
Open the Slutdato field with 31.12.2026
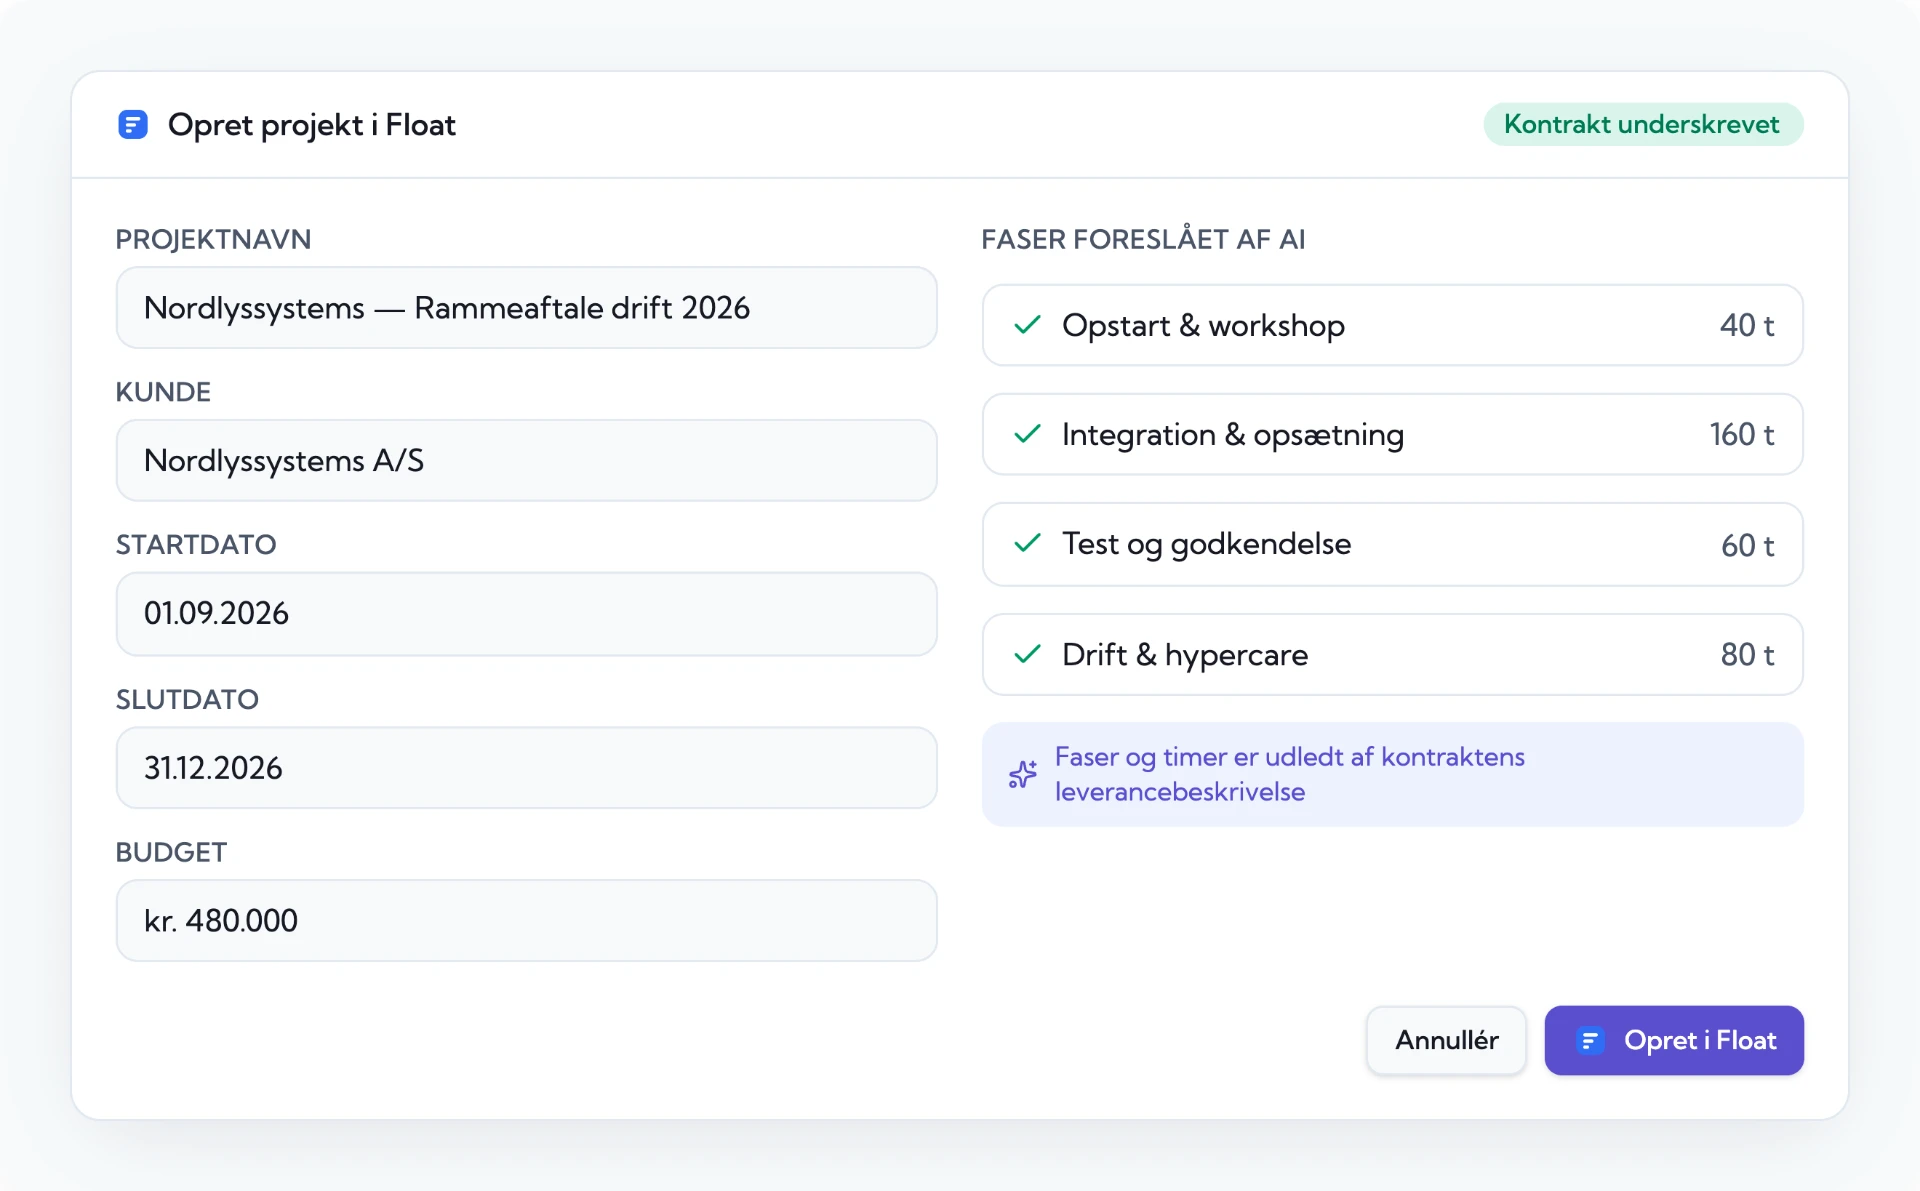pos(527,768)
